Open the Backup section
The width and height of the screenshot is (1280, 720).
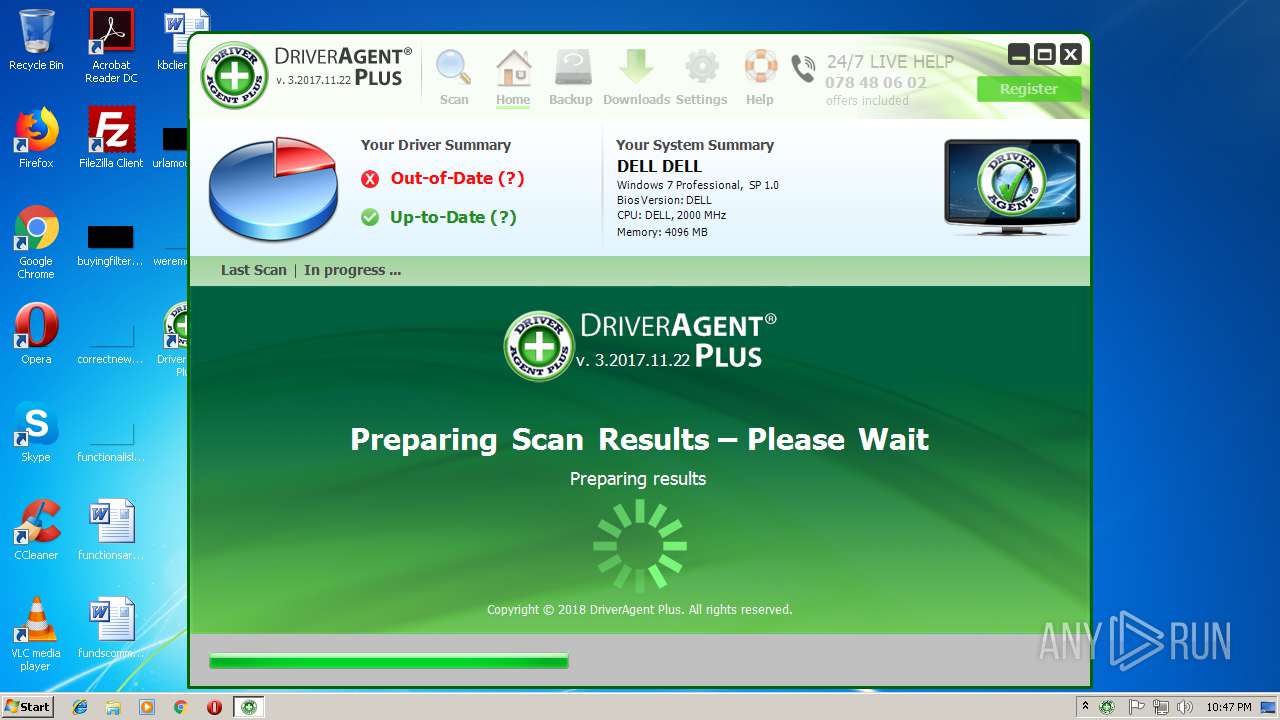pos(571,77)
